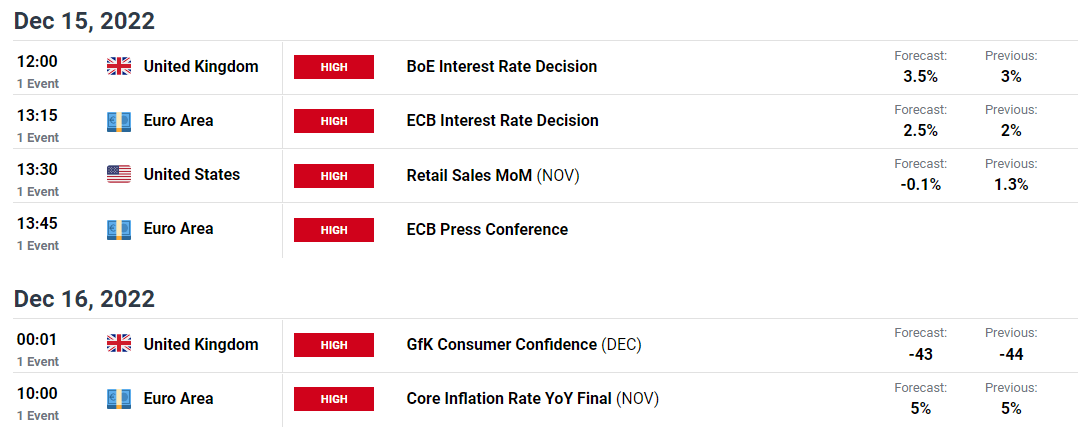
Task: Open Core Inflation Rate YoY Final event
Action: point(532,399)
